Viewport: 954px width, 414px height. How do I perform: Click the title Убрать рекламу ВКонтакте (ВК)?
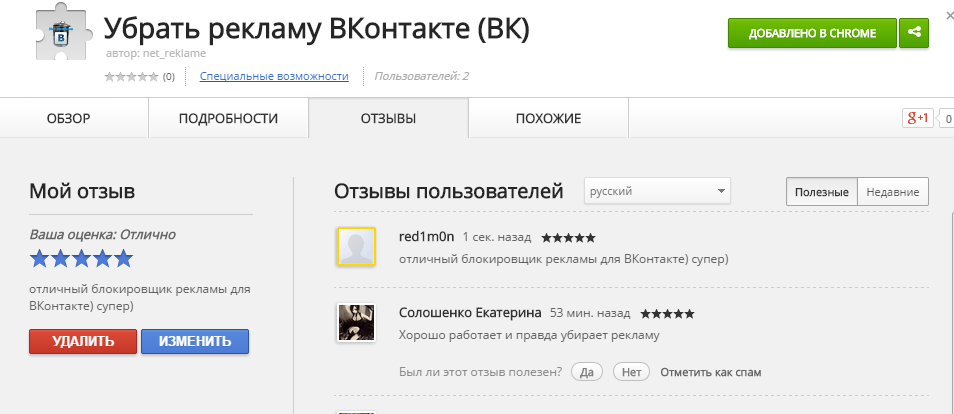click(x=316, y=28)
